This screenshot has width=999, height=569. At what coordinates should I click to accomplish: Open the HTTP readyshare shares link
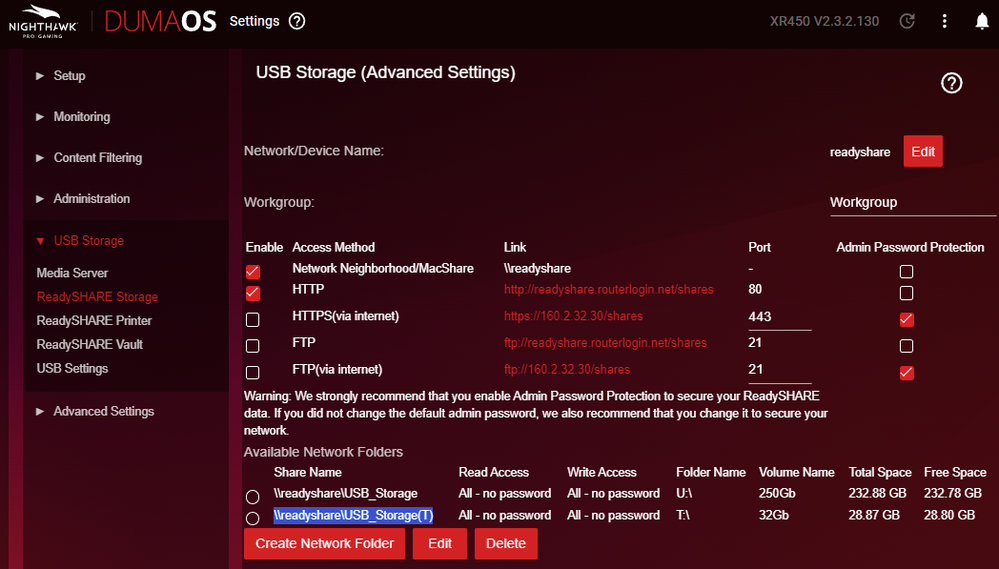coord(608,290)
